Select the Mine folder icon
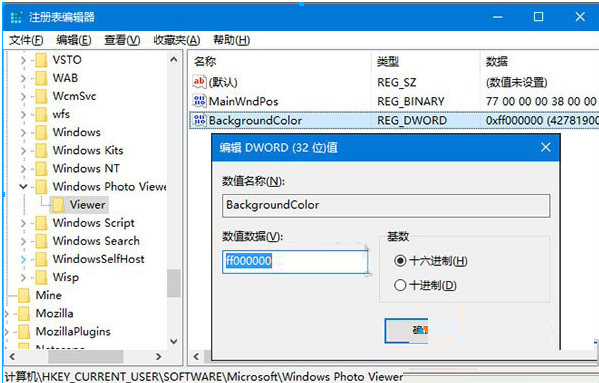599x383 pixels. coord(24,296)
